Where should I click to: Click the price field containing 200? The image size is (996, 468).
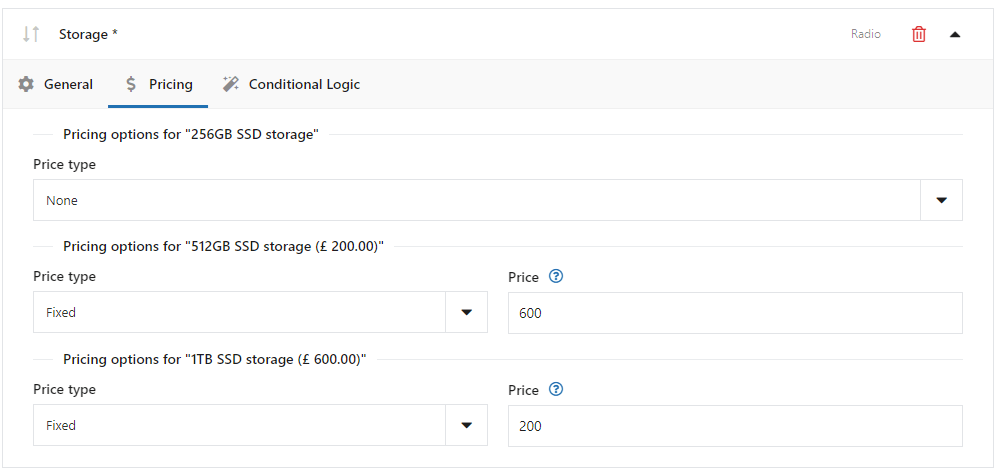click(x=736, y=425)
